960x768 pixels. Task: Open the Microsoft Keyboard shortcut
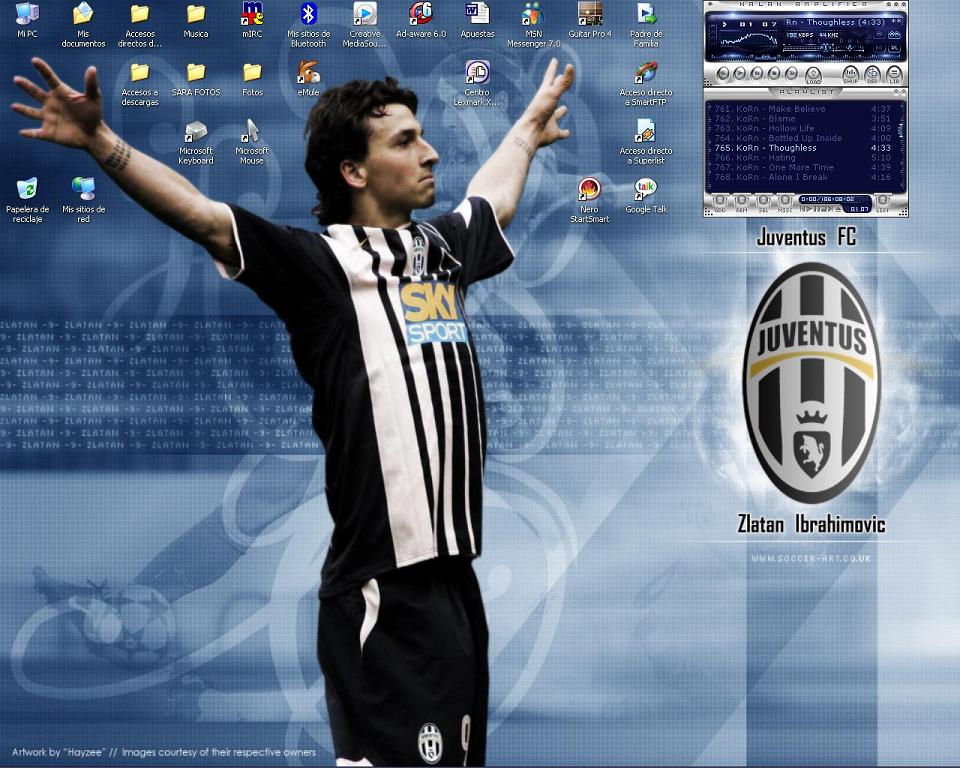click(x=196, y=142)
